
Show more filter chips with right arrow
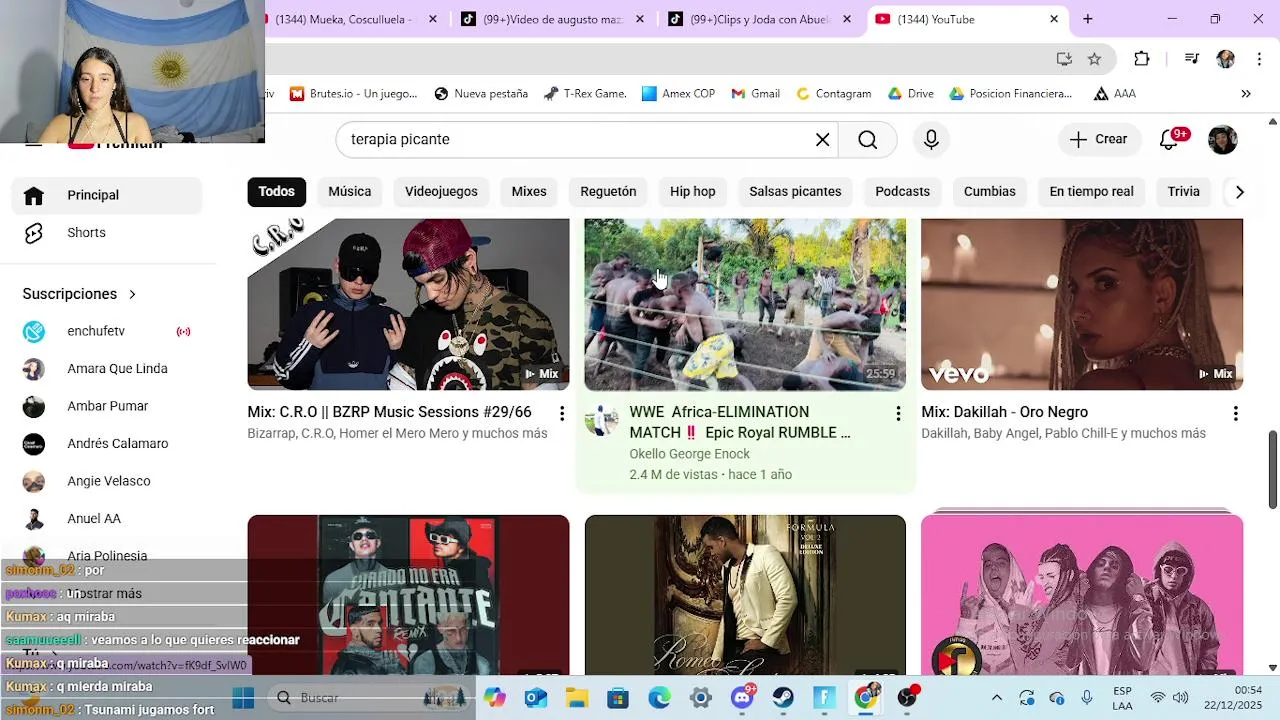(x=1239, y=191)
